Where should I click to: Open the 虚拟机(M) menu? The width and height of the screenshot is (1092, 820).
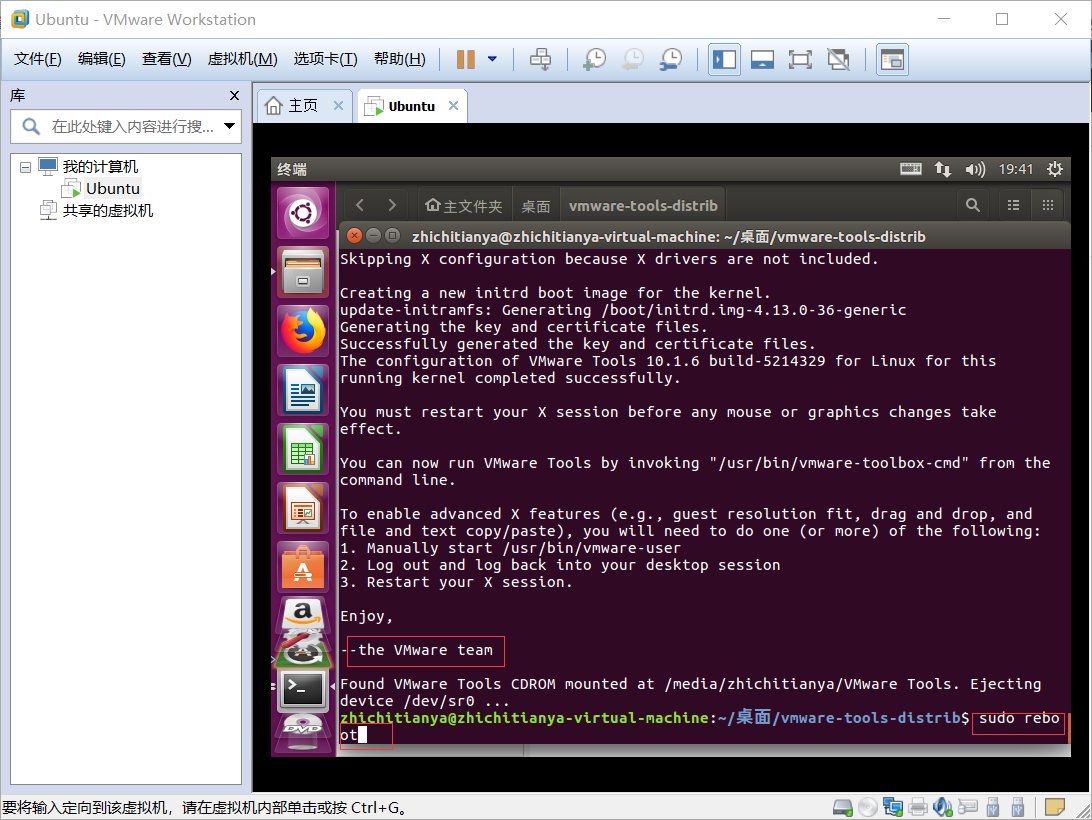coord(242,59)
